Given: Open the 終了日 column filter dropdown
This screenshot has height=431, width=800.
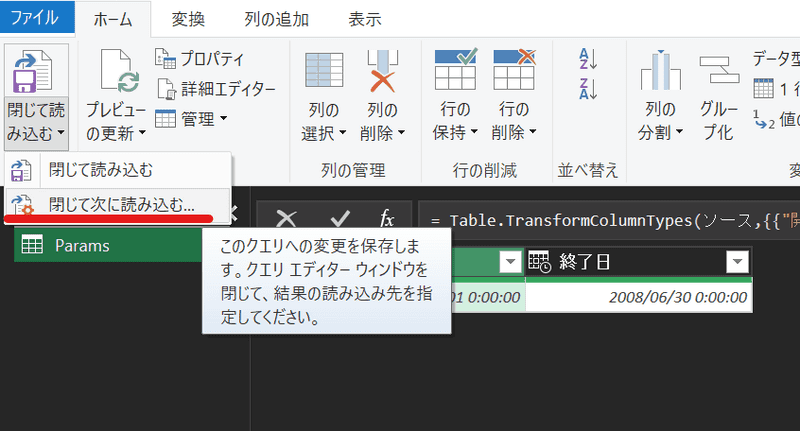Looking at the screenshot, I should tap(737, 262).
